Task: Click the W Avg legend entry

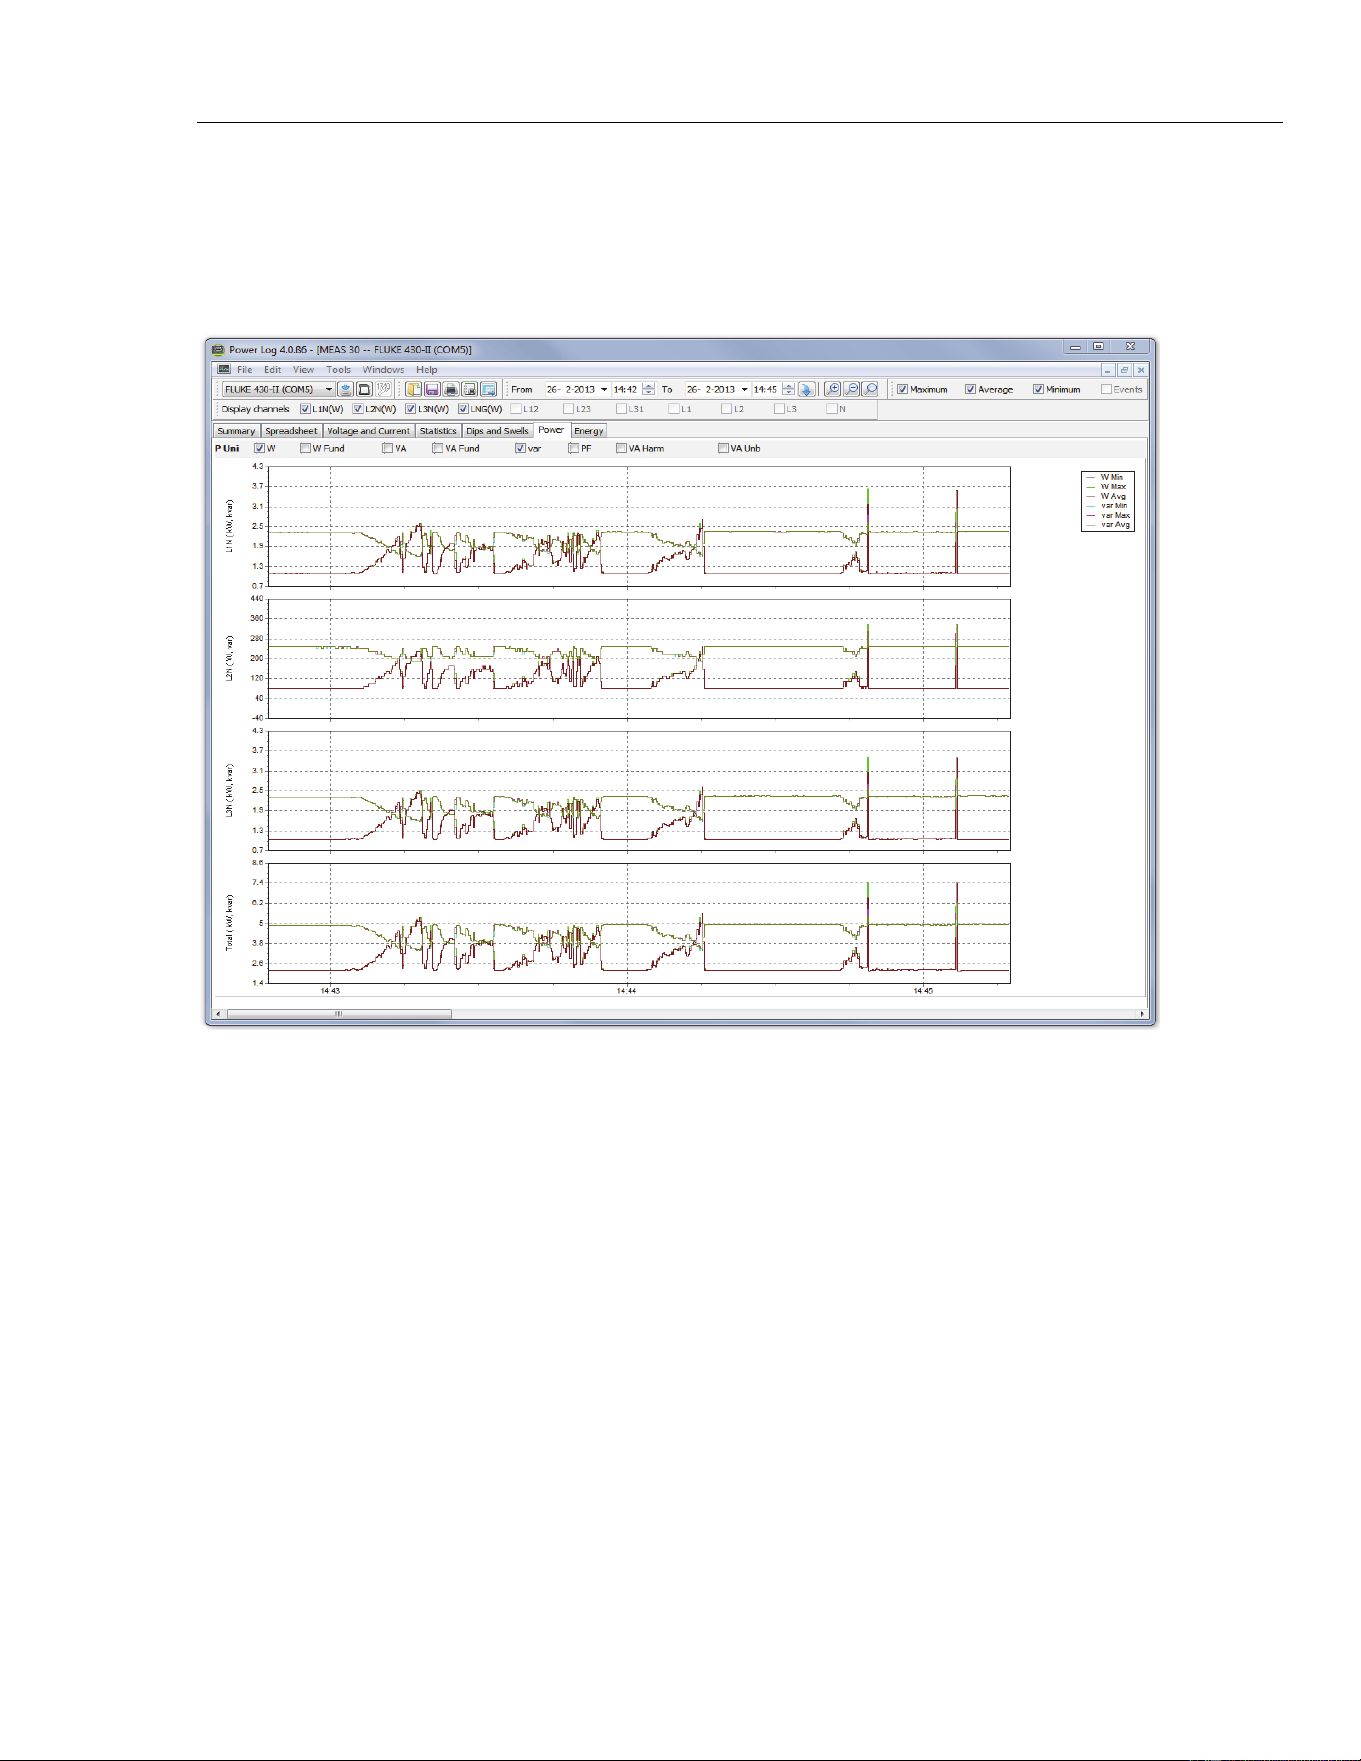Action: 1107,496
